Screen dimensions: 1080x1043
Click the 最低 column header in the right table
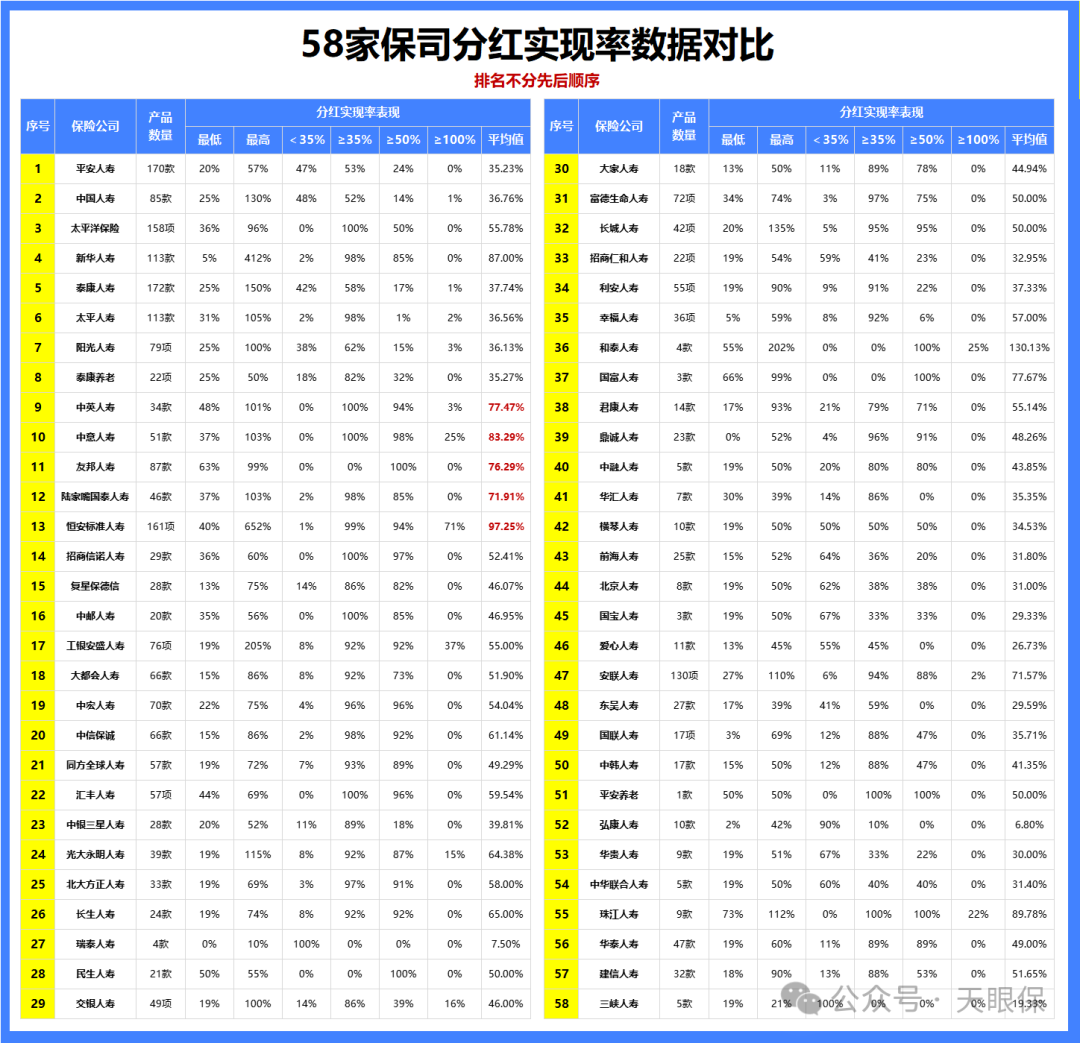(731, 141)
